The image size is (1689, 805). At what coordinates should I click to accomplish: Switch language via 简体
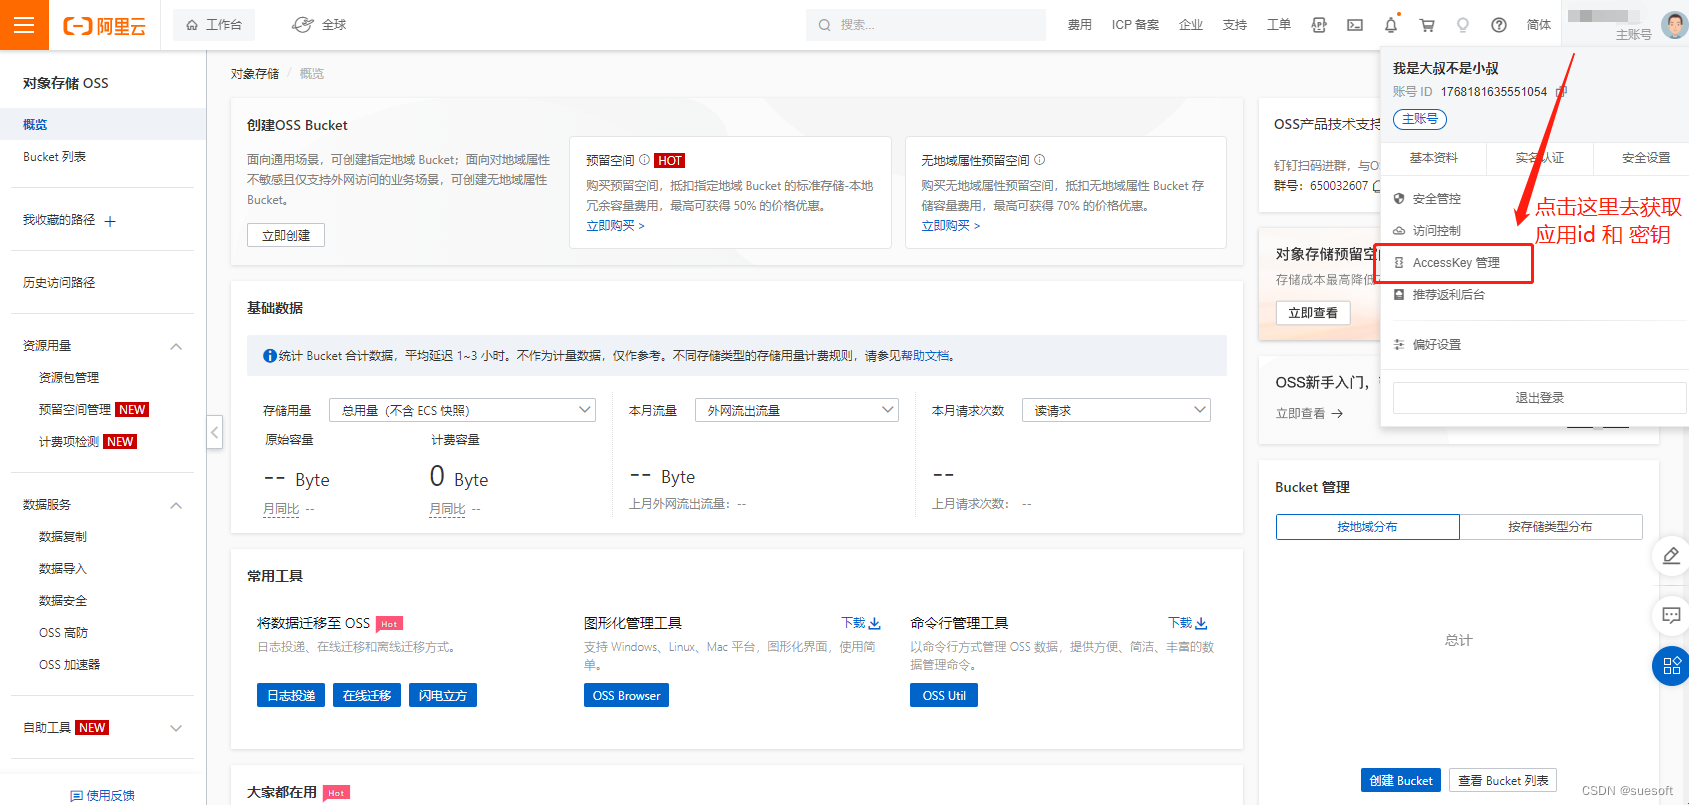[x=1539, y=25]
